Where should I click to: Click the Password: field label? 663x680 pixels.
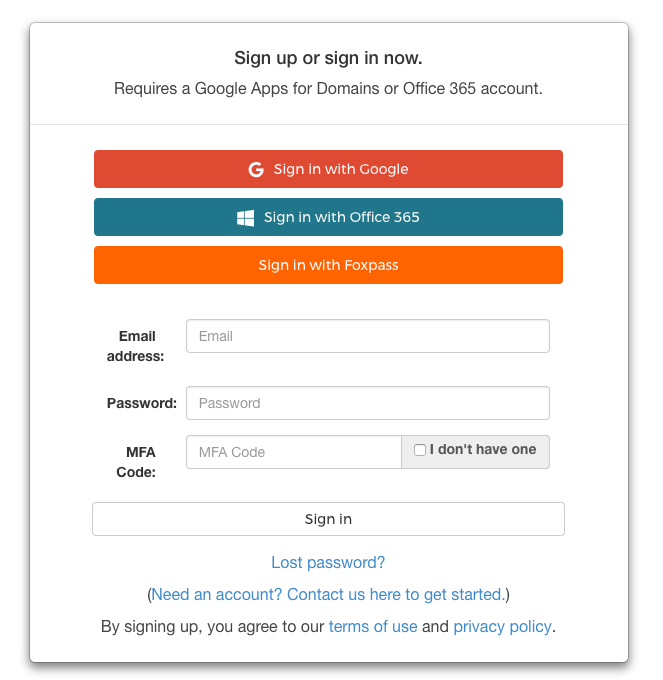142,403
